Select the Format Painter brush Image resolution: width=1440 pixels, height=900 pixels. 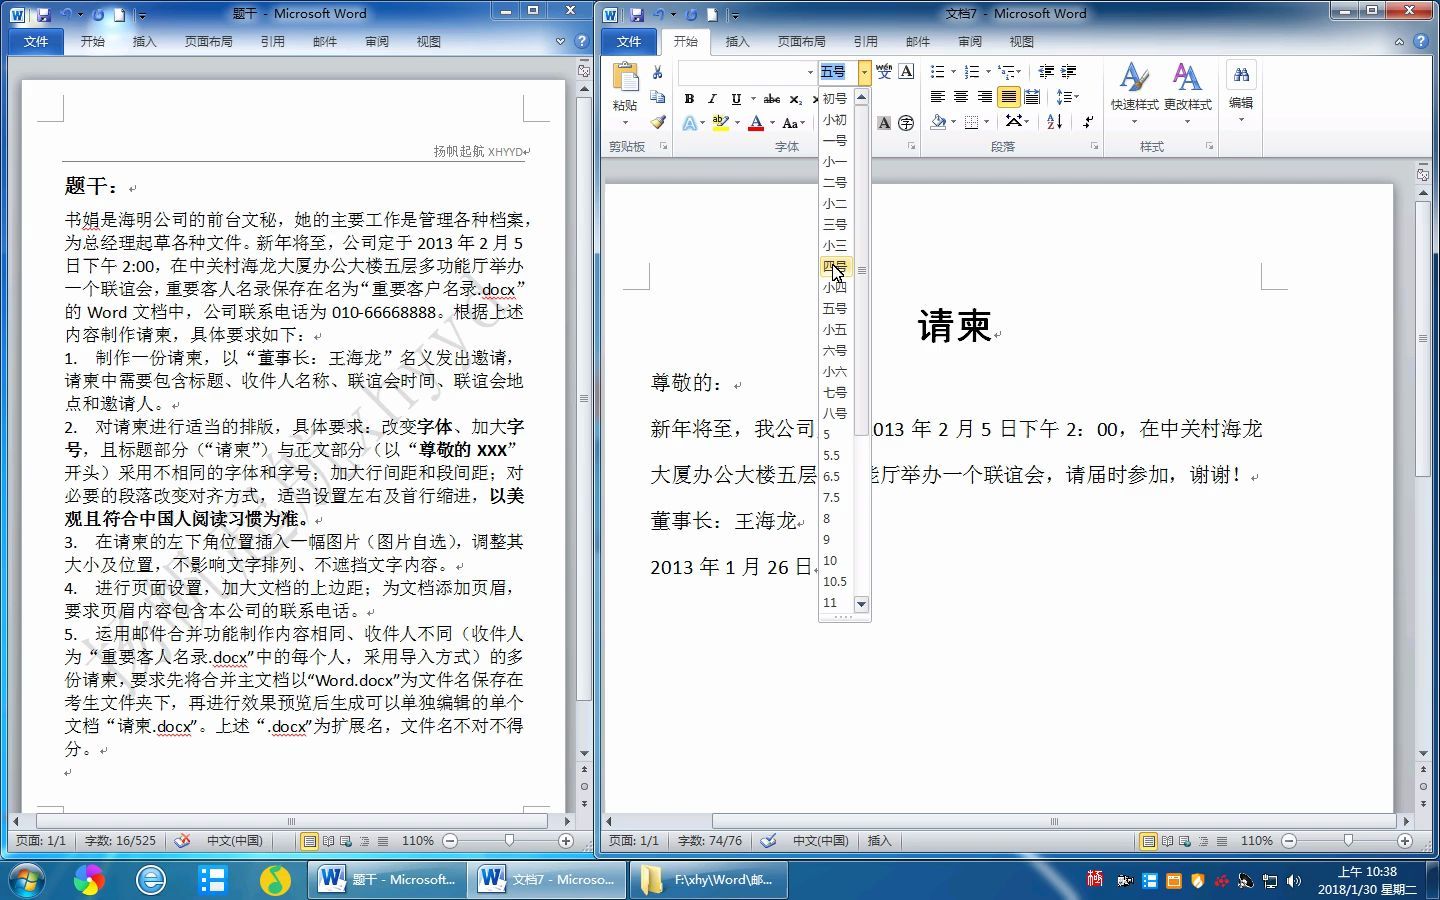657,122
